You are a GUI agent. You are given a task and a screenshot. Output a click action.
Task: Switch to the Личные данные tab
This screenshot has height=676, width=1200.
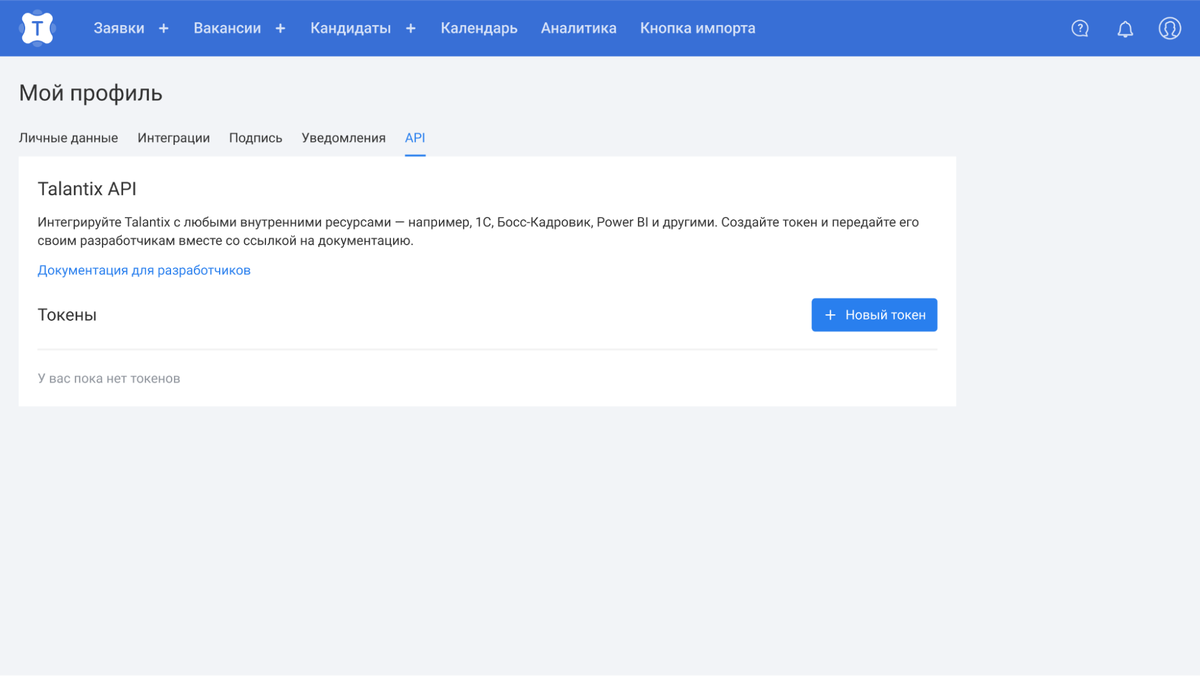coord(68,138)
